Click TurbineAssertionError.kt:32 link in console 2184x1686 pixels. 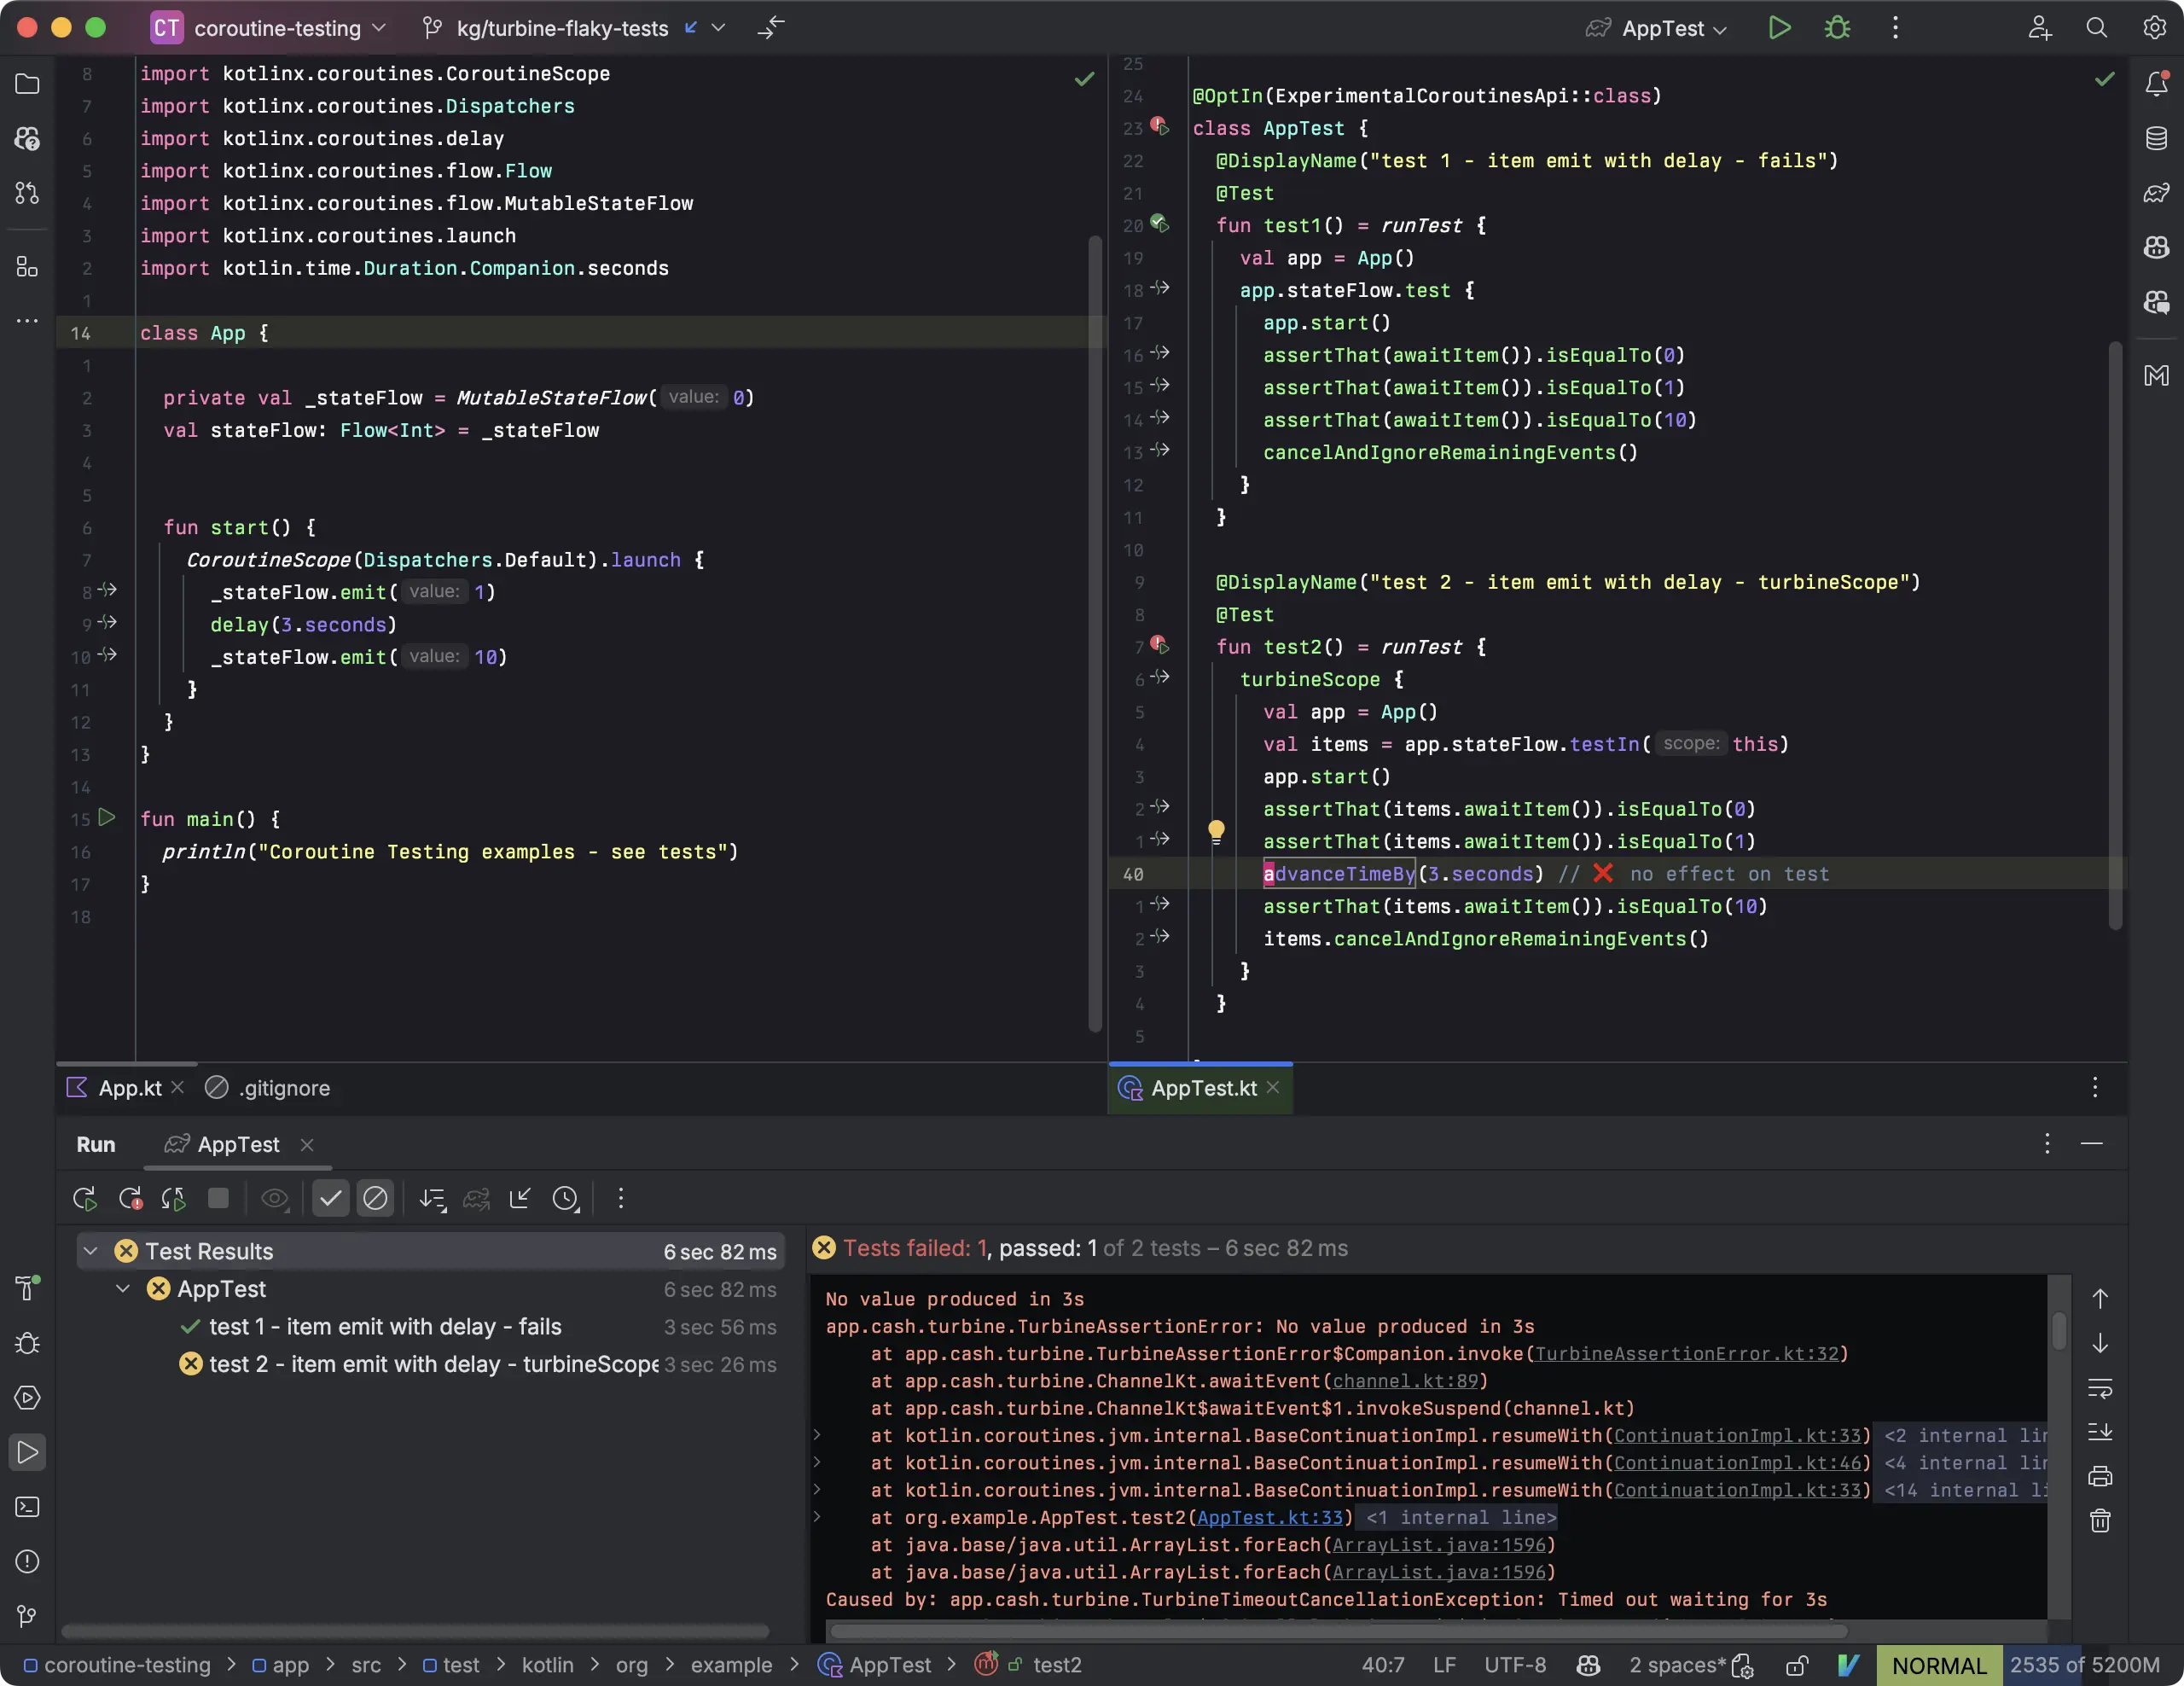[x=1686, y=1353]
